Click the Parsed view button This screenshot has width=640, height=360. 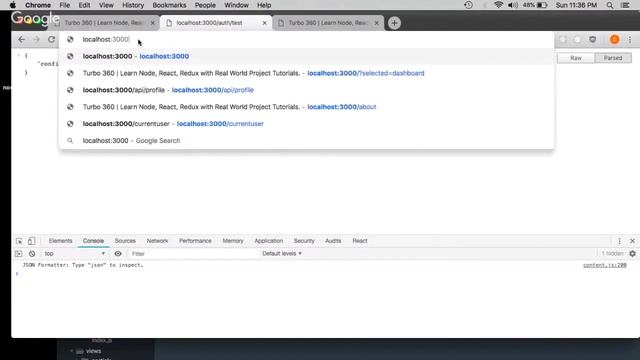coord(613,58)
